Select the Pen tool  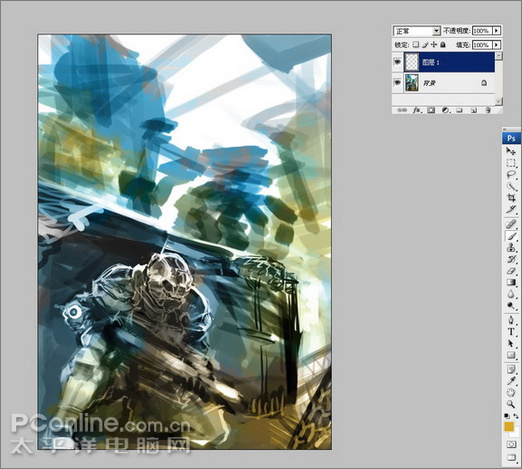511,320
